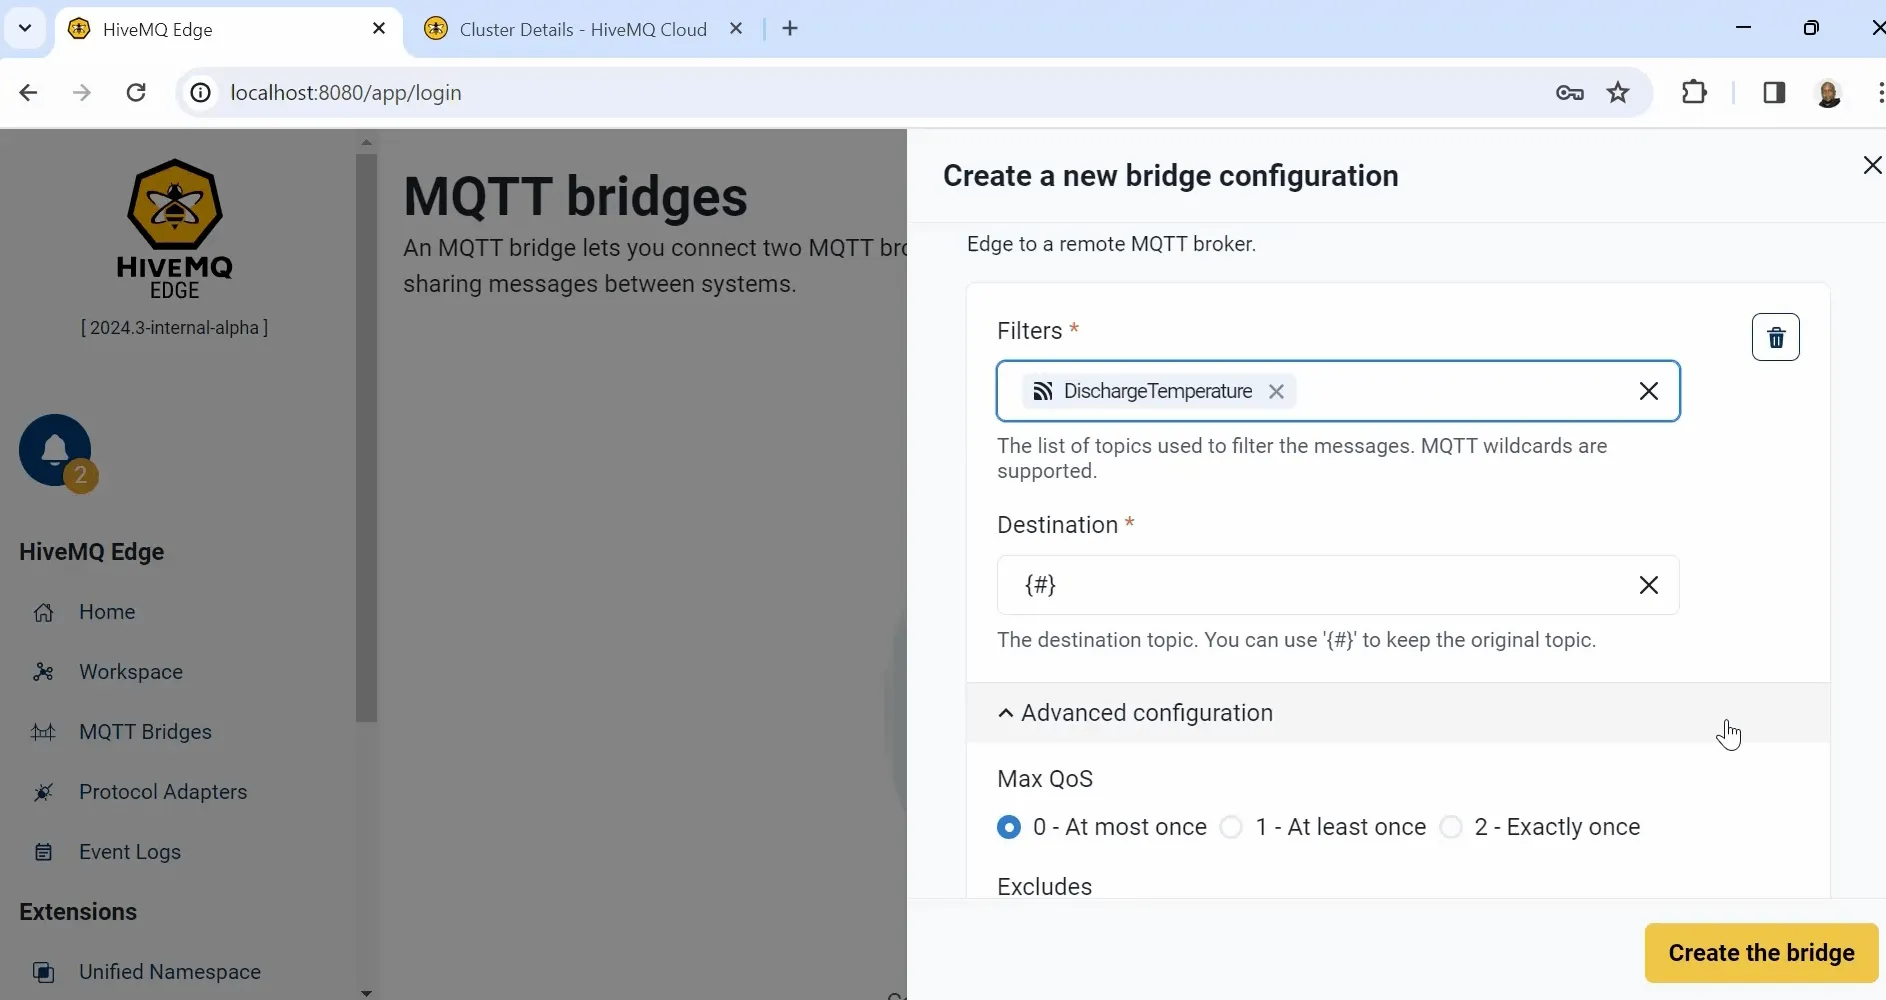The image size is (1886, 1000).
Task: Click the MQTT Bridges sidebar icon
Action: (43, 732)
